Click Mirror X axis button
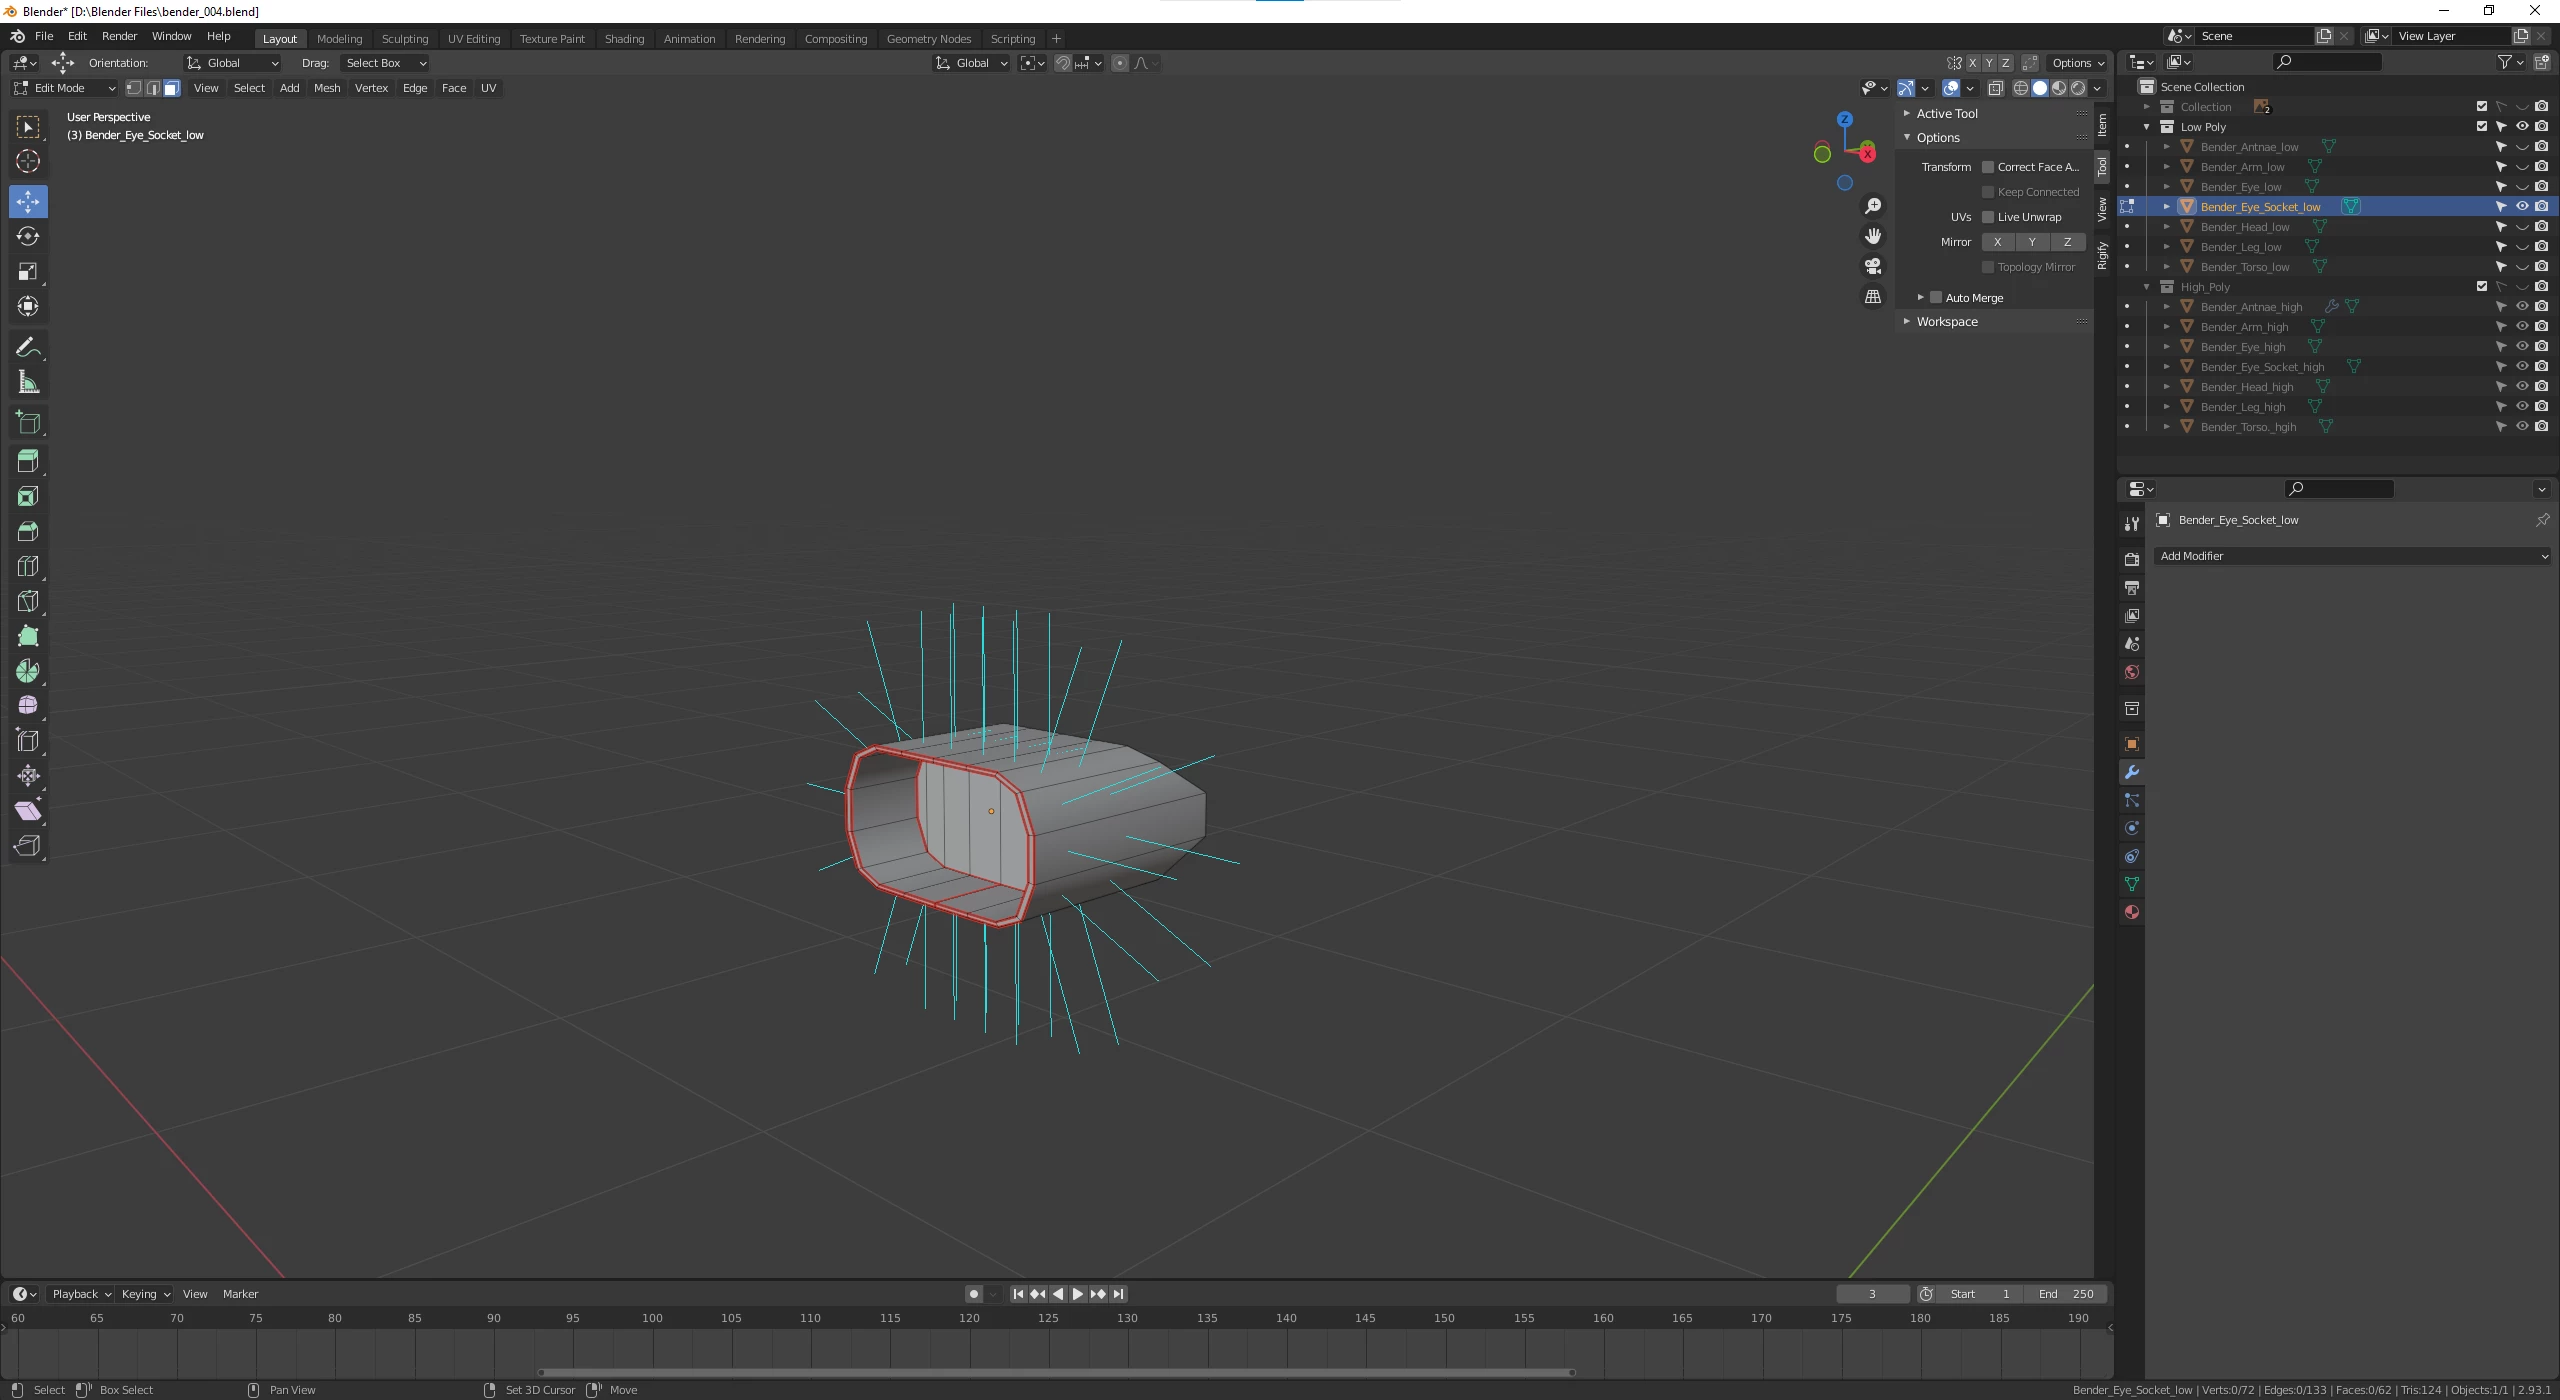Screen dimensions: 2560x1400 [1997, 242]
